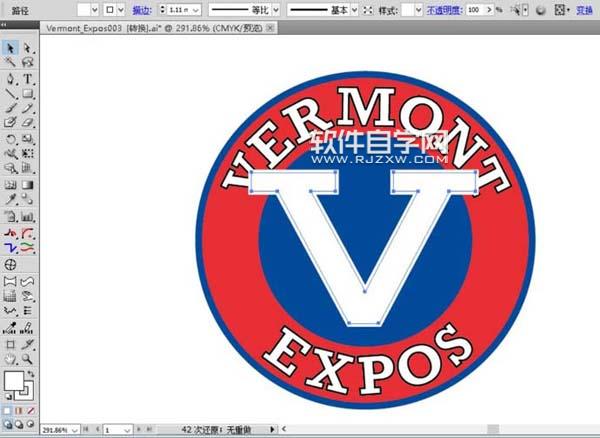Click the 不透明度 opacity link
Screen dimensions: 600x438
click(445, 9)
